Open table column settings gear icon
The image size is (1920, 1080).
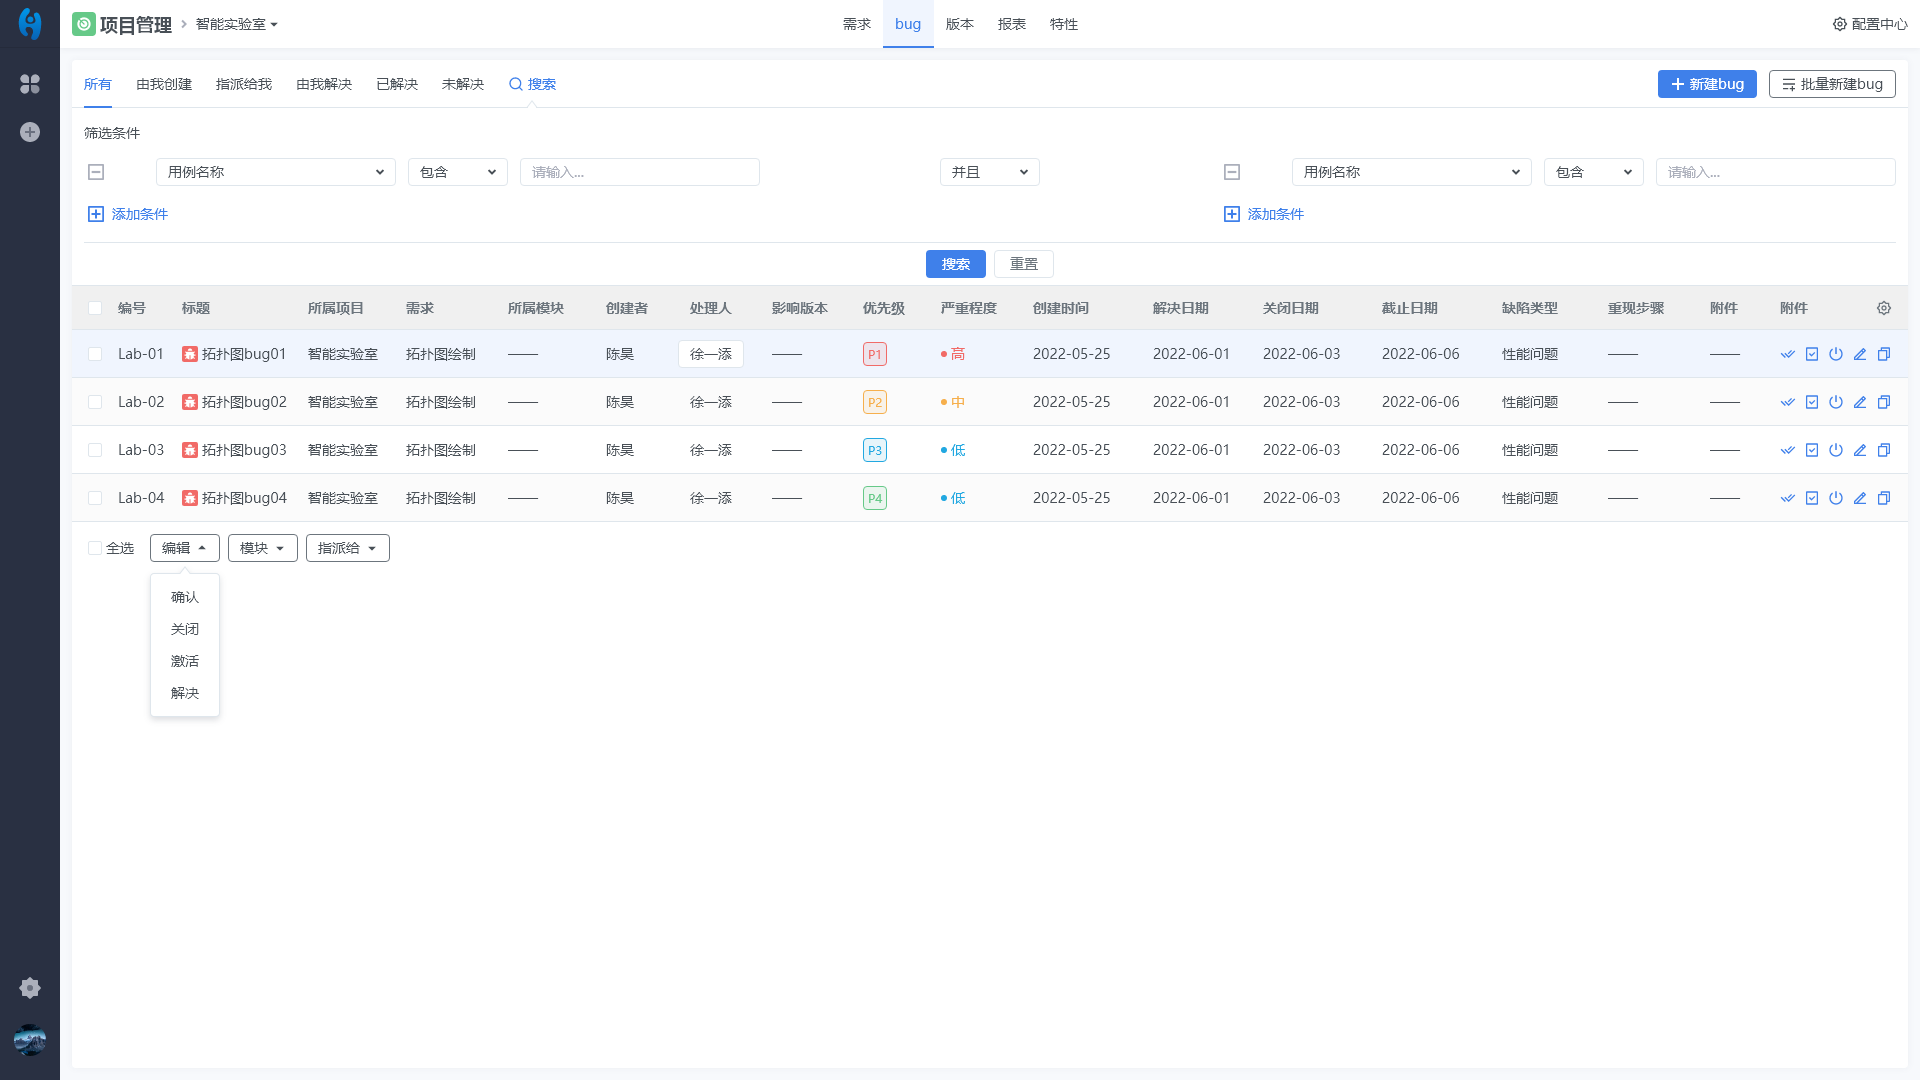point(1884,308)
